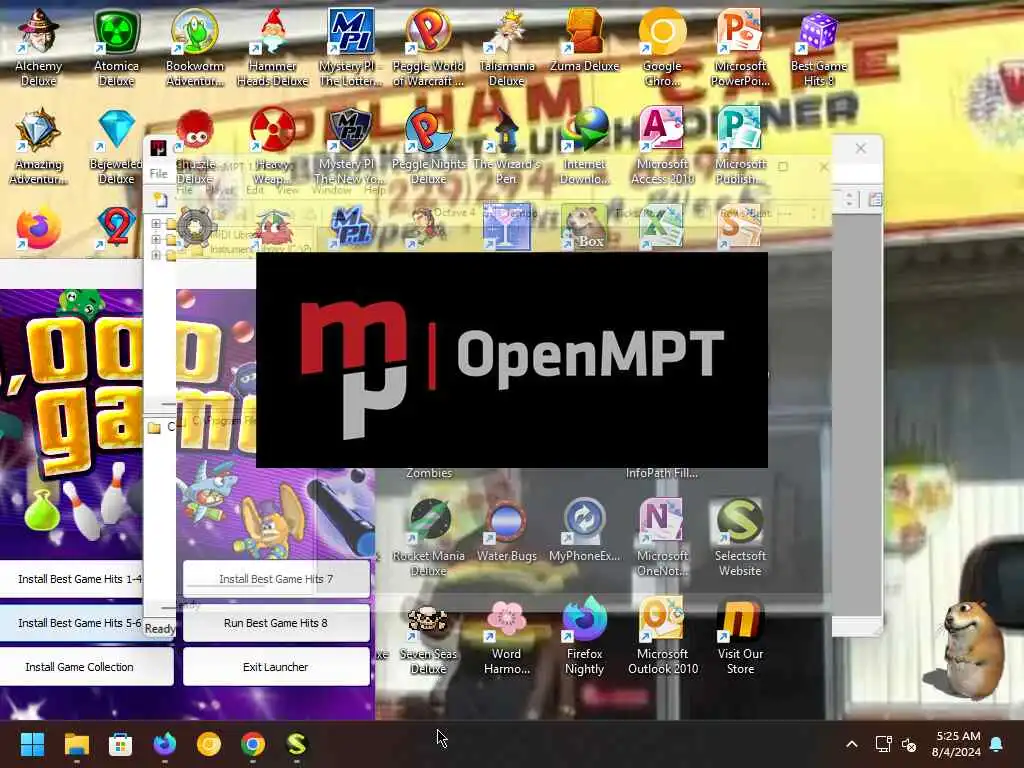Open File Explorer from the taskbar
Viewport: 1024px width, 768px height.
(76, 744)
